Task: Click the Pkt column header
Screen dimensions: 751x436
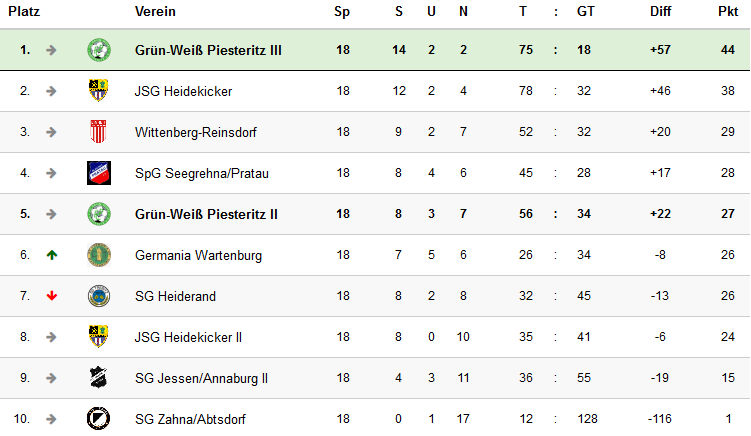Action: coord(728,12)
